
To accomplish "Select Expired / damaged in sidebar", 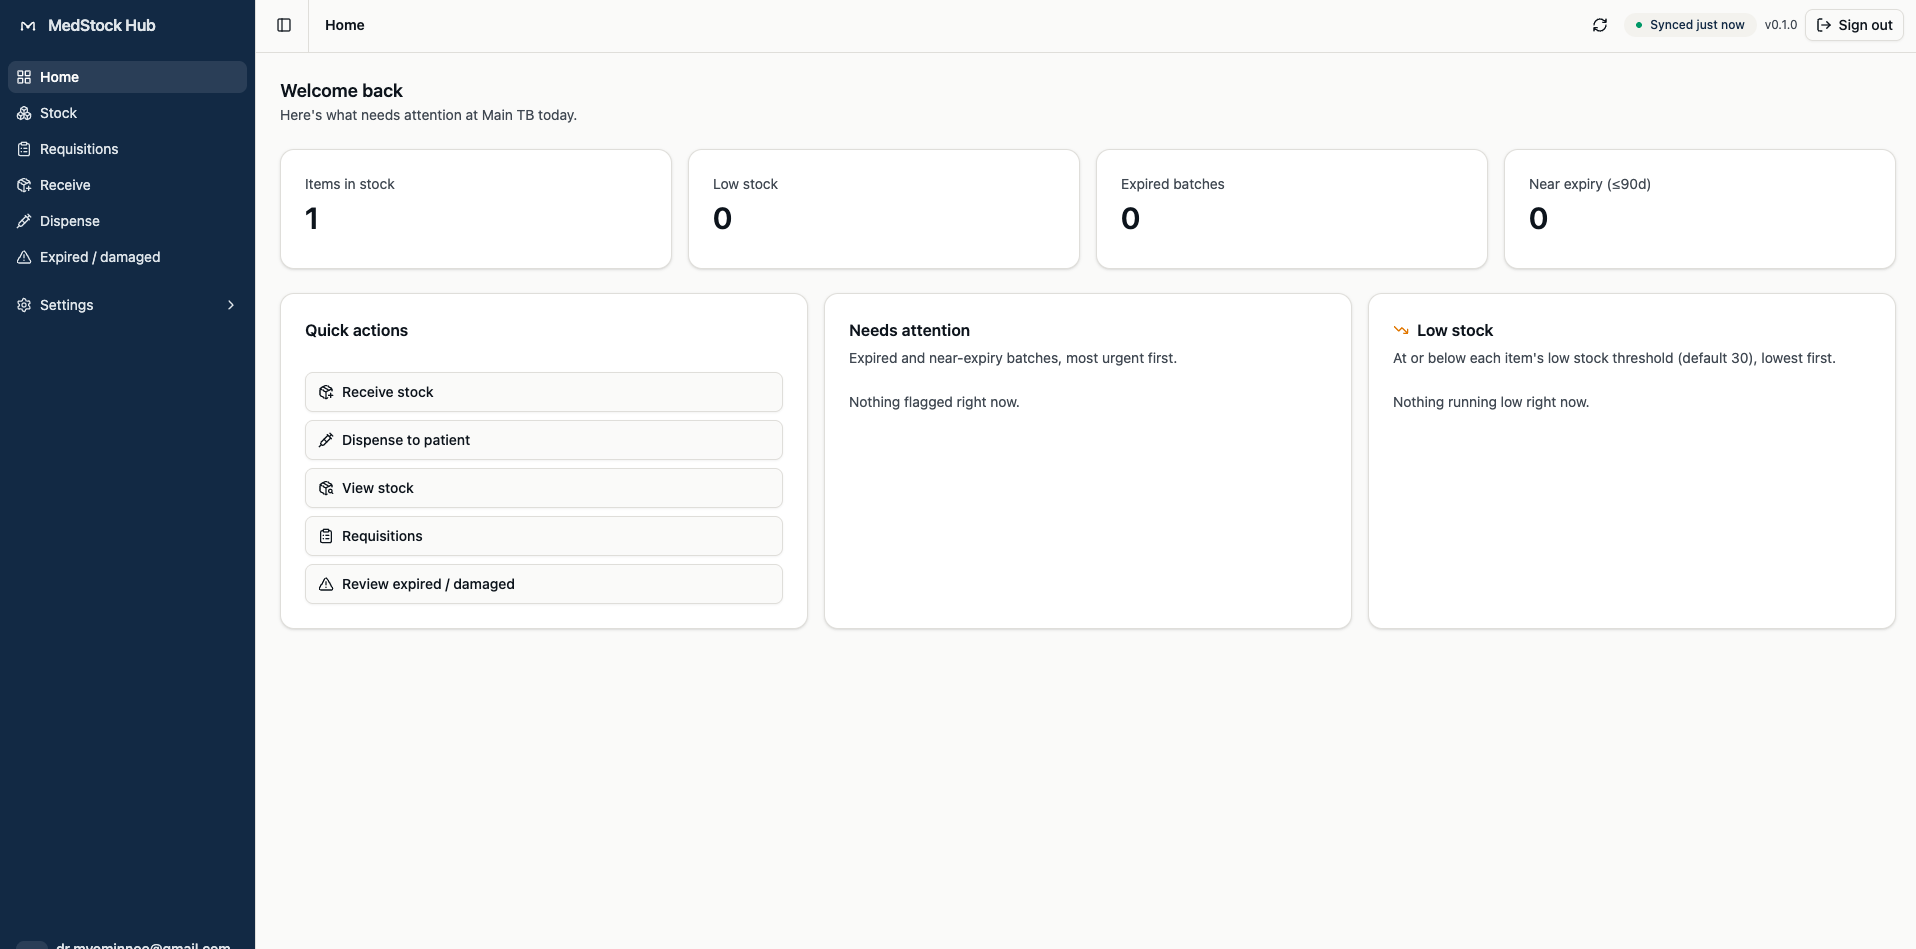I will click(x=127, y=257).
